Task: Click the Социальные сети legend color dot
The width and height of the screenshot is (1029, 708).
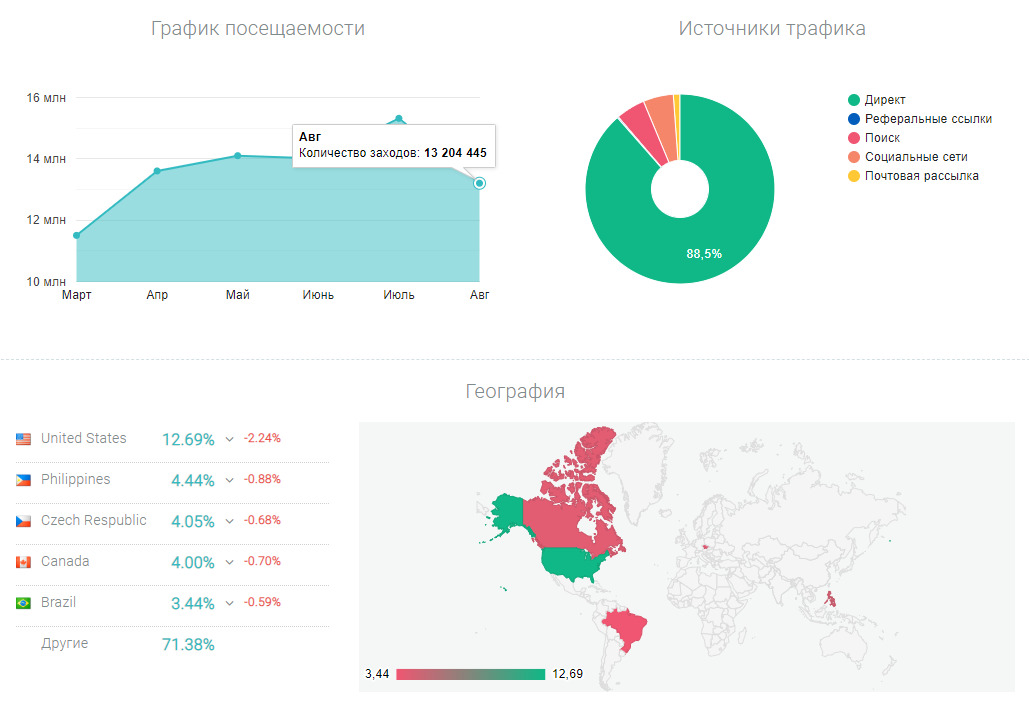Action: (x=853, y=157)
